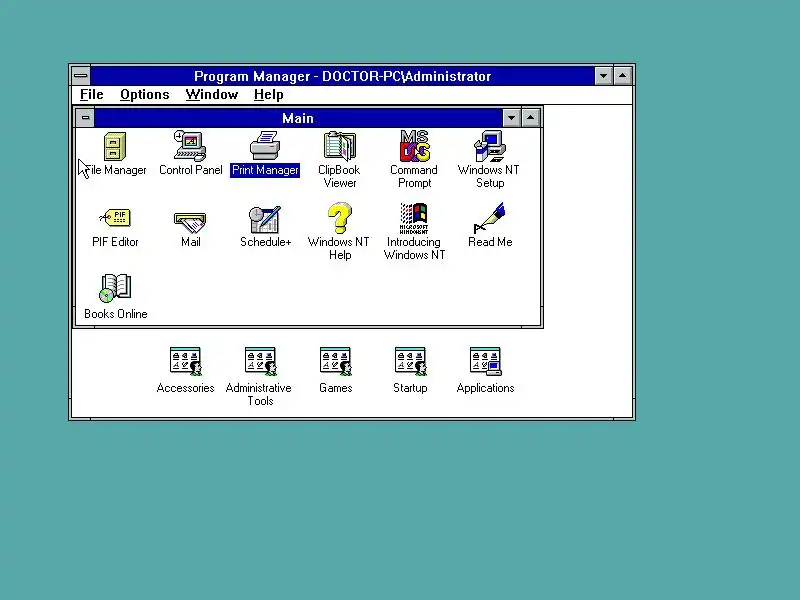Maximize the Main group window
This screenshot has width=800, height=600.
531,118
